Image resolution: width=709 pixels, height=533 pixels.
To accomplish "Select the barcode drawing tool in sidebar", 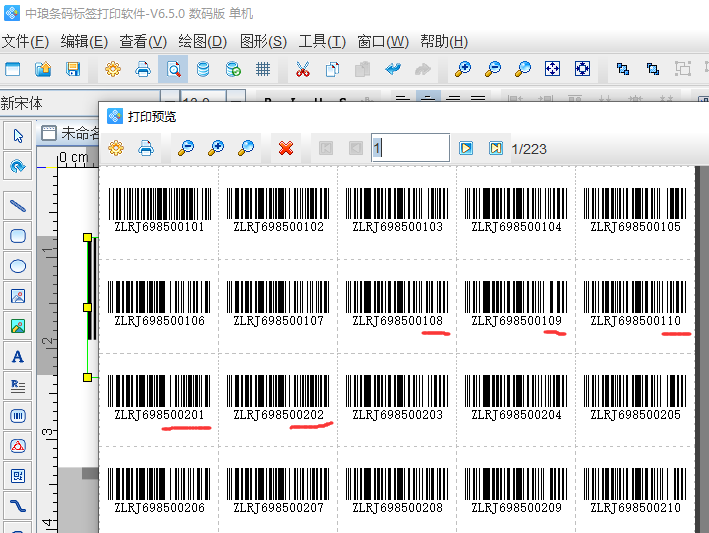I will pyautogui.click(x=17, y=416).
